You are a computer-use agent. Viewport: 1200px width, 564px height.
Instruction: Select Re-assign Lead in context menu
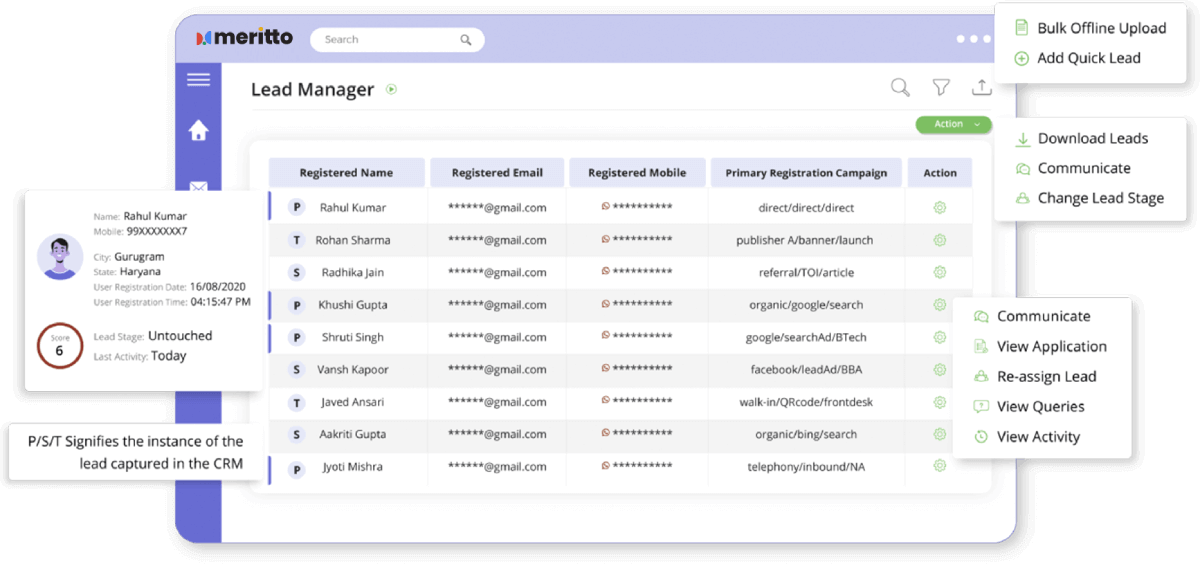pyautogui.click(x=1046, y=377)
